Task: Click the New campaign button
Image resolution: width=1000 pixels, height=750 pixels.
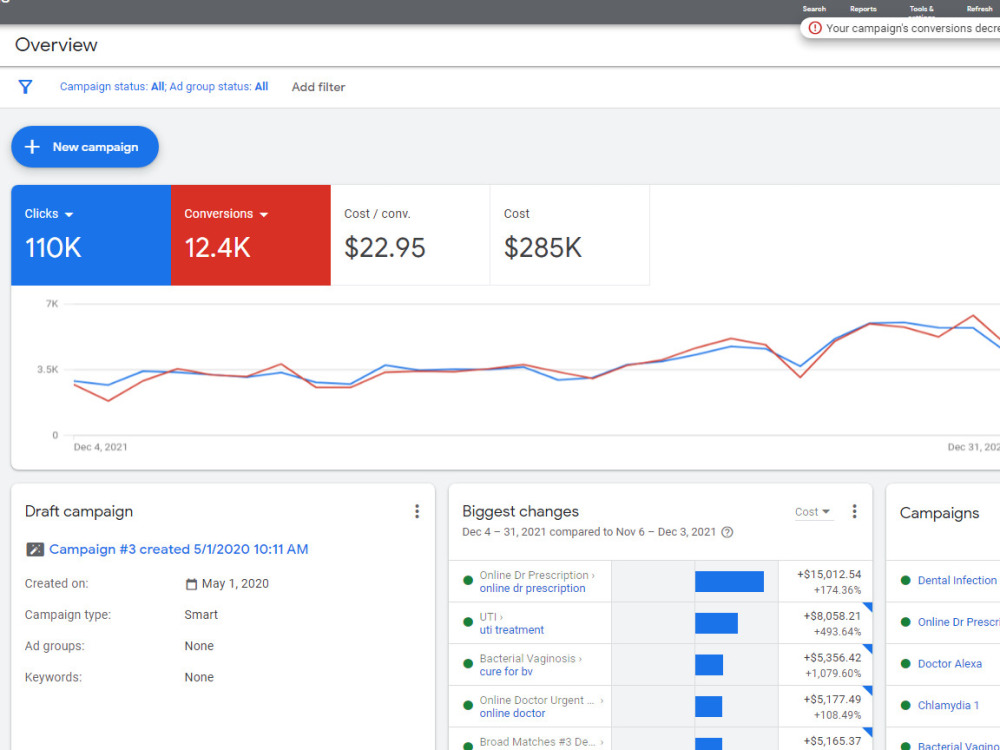Action: [85, 147]
